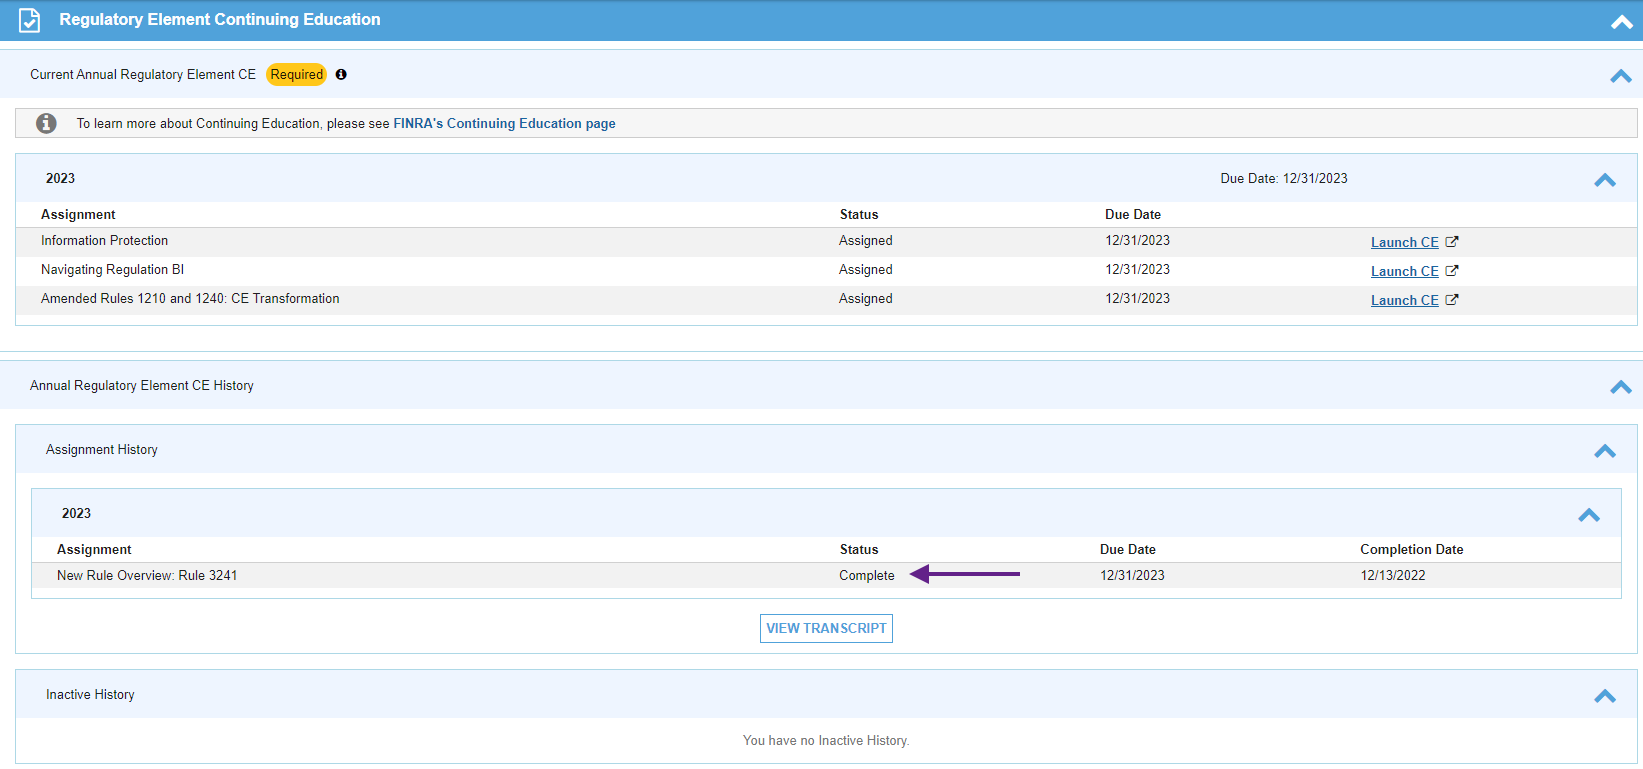Collapse the 2023 current assignments section
The height and width of the screenshot is (769, 1643).
coord(1604,180)
